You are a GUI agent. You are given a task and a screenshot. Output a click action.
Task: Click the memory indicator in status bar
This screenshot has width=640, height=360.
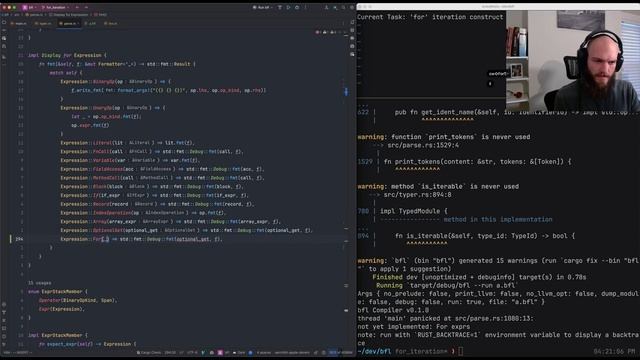(x=340, y=353)
